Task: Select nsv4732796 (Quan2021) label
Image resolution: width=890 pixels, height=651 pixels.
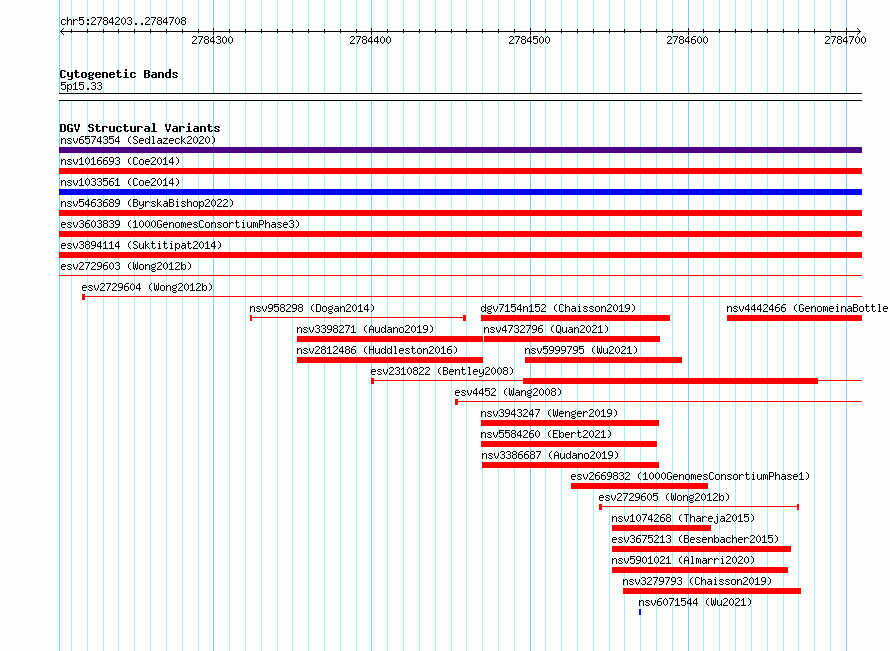Action: click(x=546, y=329)
